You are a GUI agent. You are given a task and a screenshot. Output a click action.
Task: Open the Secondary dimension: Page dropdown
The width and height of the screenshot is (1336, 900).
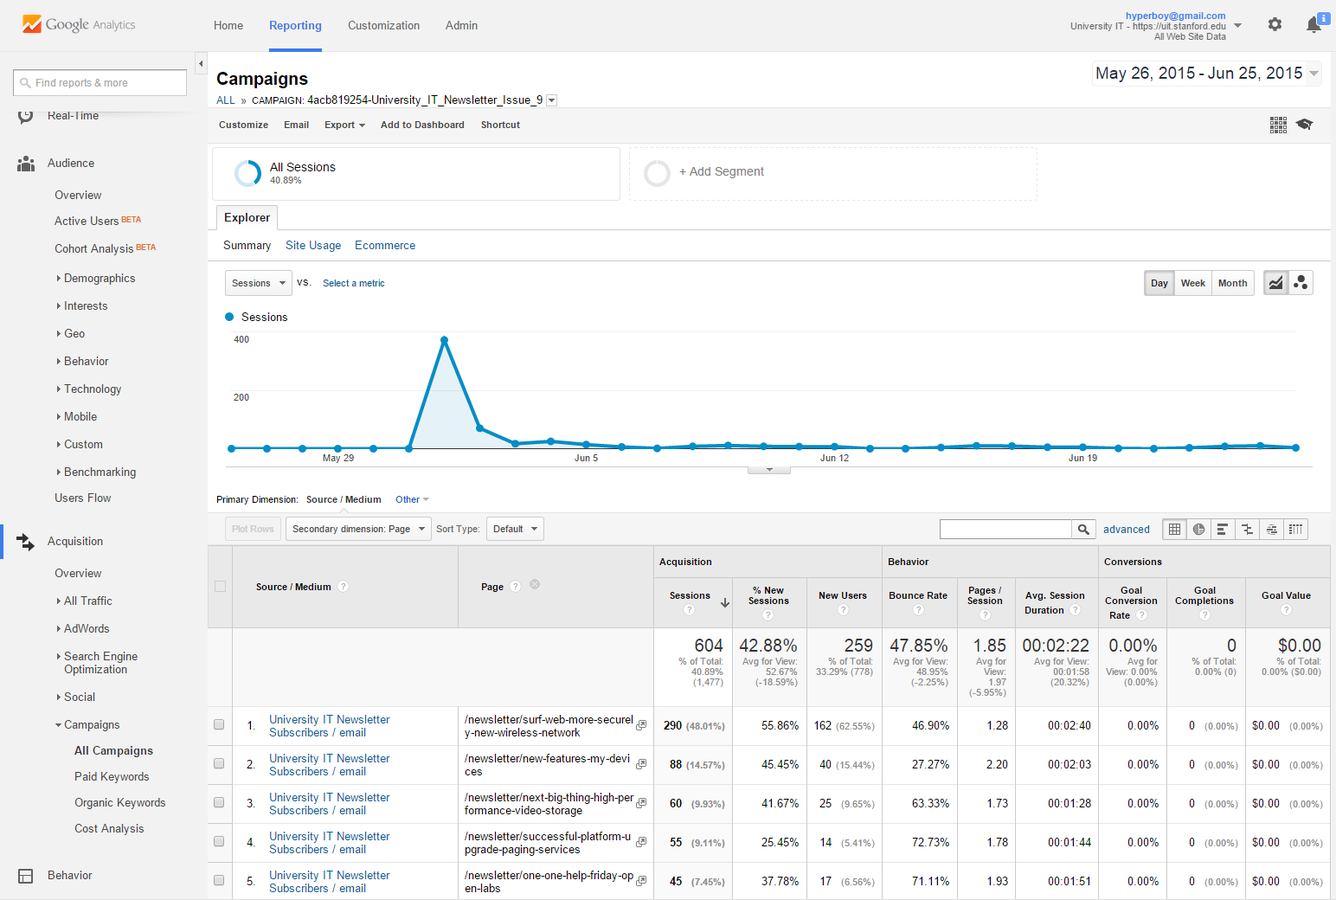358,529
